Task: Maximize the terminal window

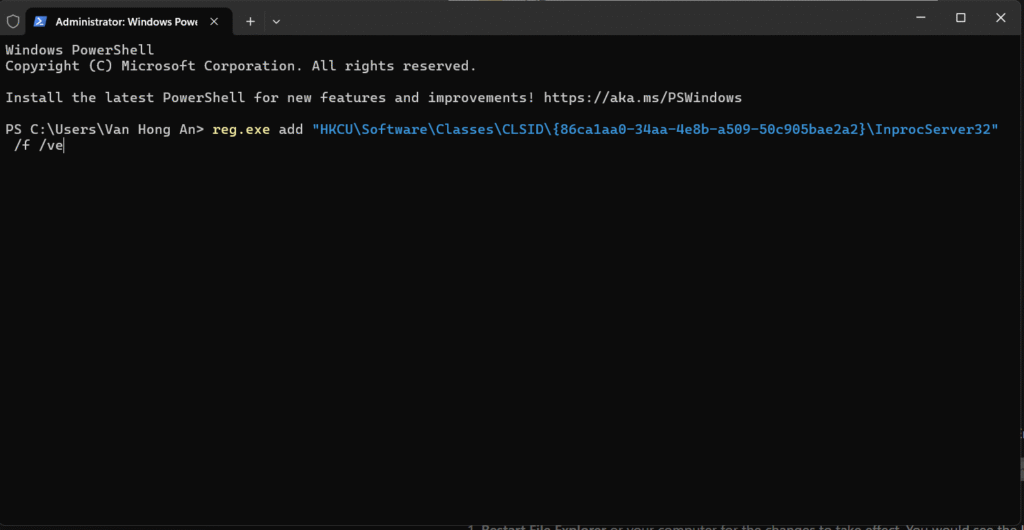Action: pyautogui.click(x=960, y=18)
